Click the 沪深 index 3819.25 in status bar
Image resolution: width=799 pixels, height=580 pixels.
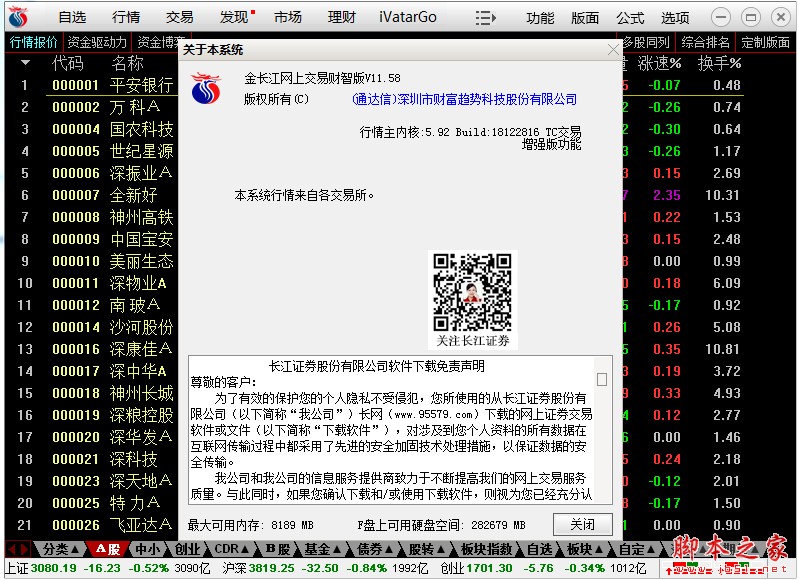point(271,568)
